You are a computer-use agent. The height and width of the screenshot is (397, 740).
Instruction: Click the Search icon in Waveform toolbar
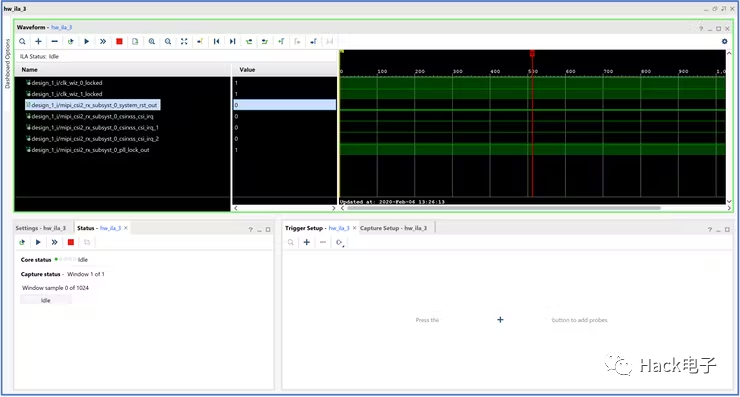click(x=22, y=42)
